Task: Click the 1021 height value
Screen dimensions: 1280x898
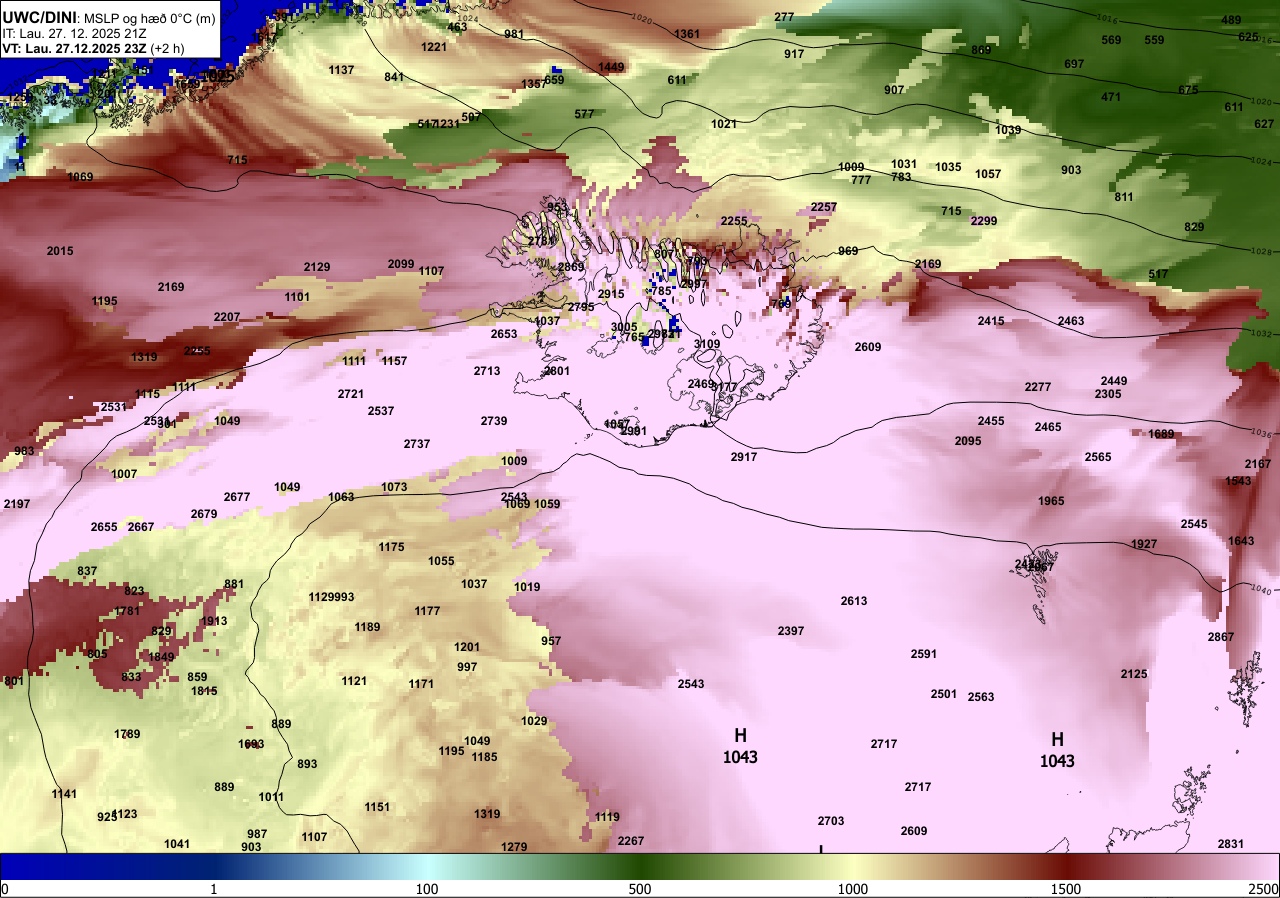Action: (724, 124)
